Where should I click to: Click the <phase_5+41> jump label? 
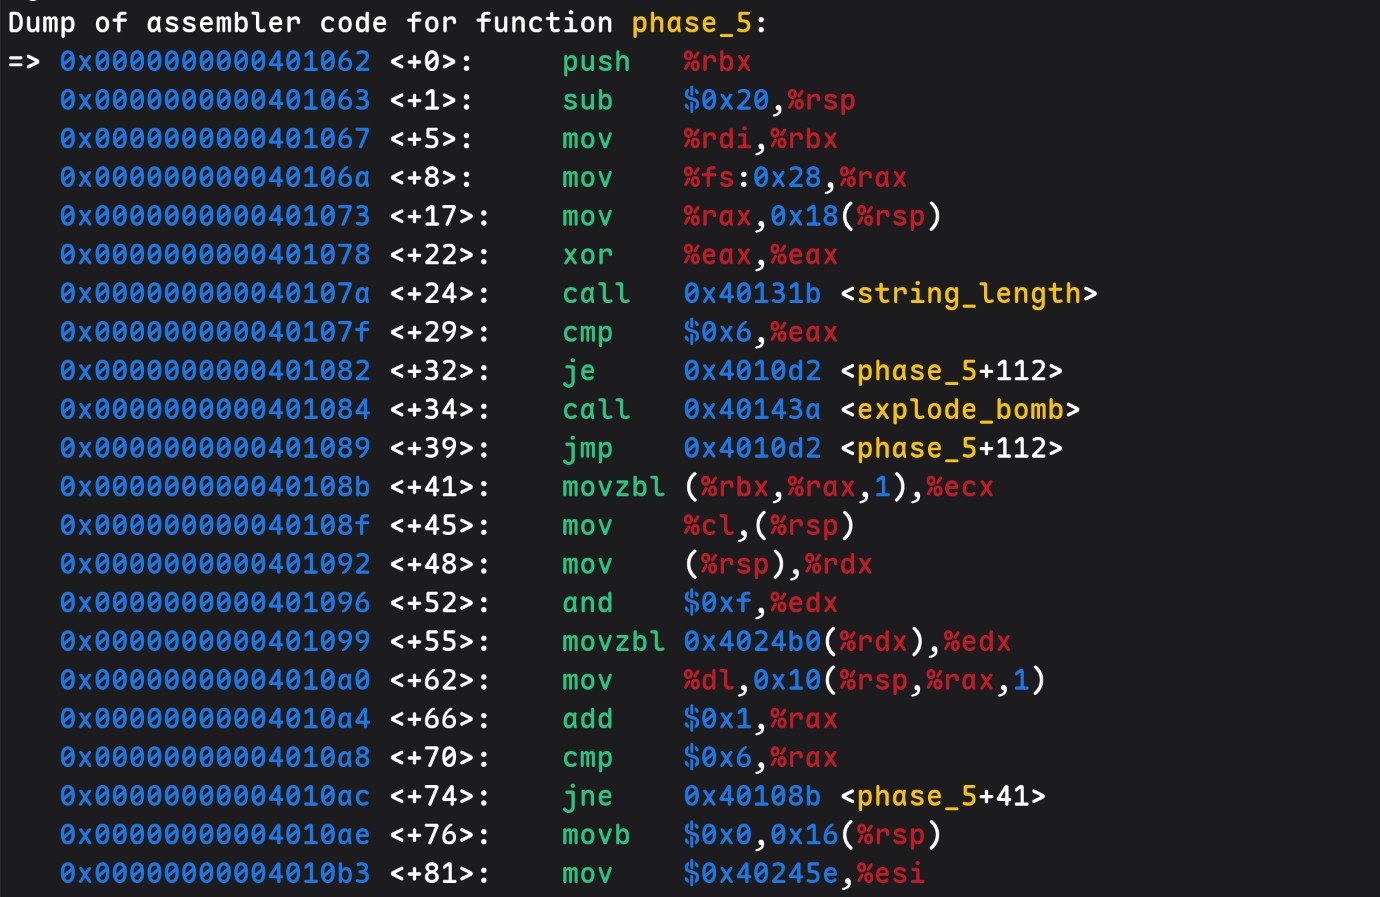pyautogui.click(x=943, y=797)
